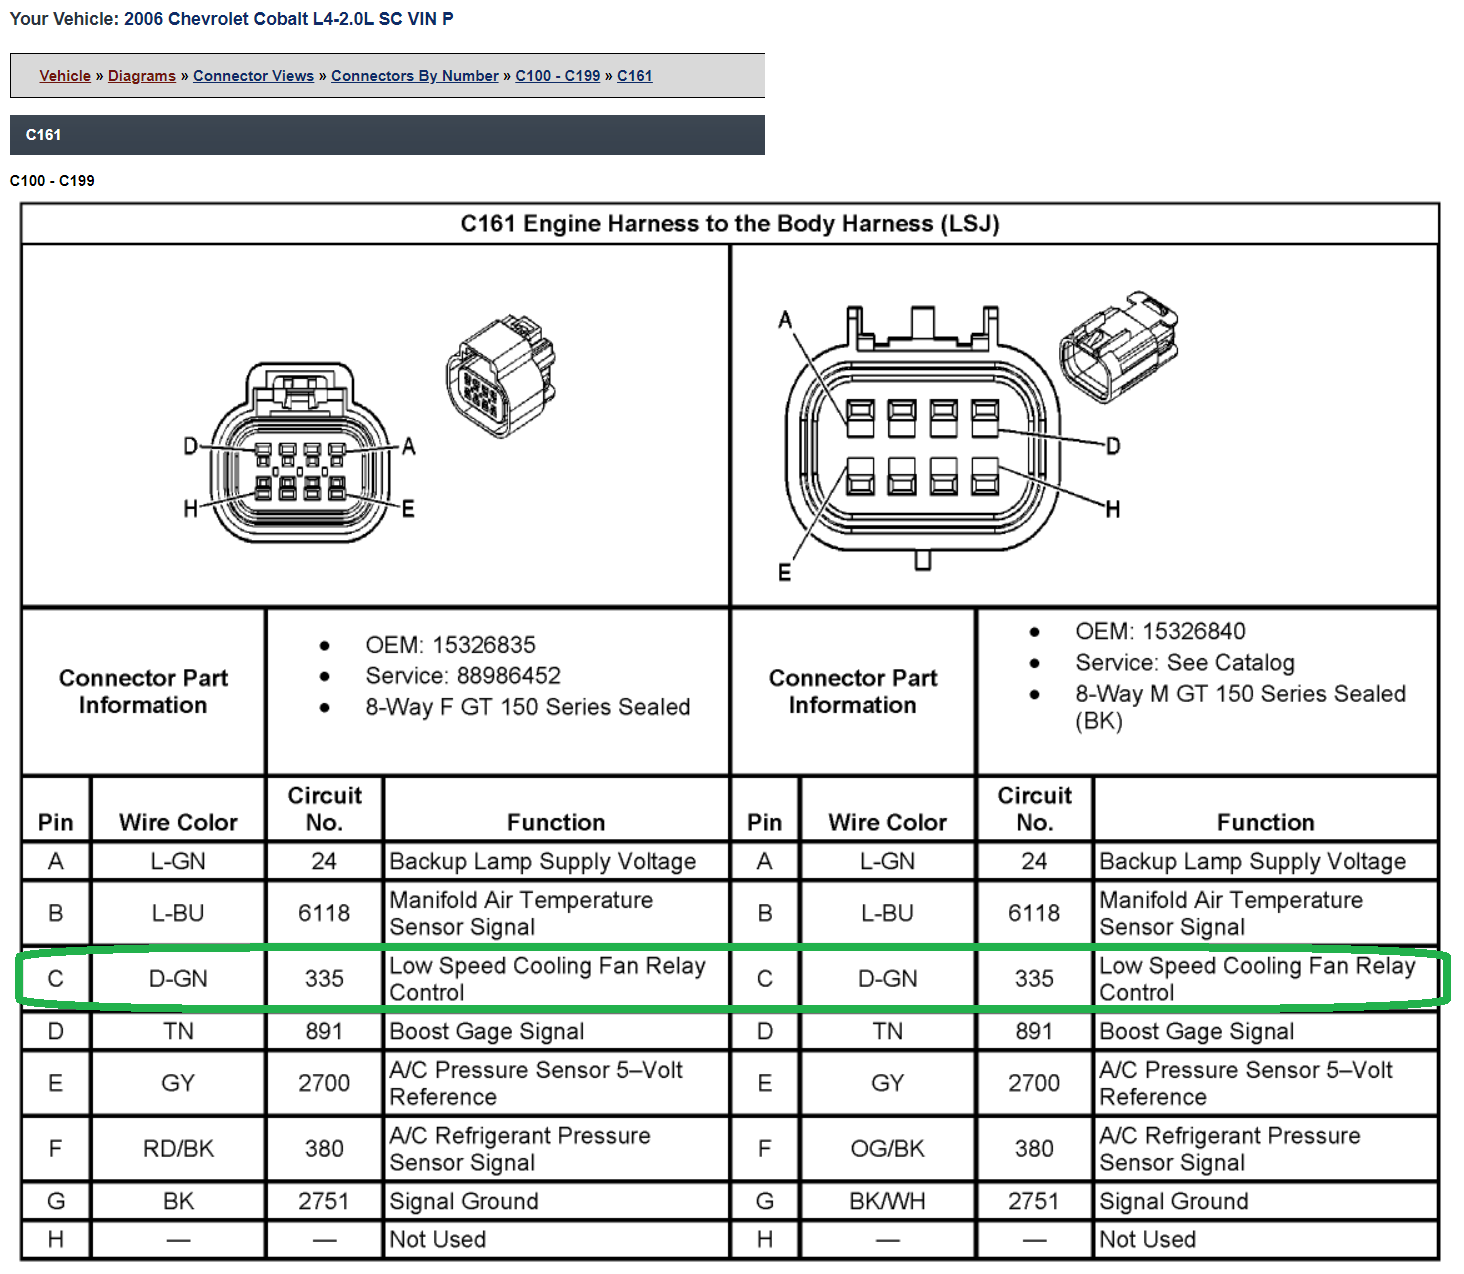Select the RD/BK wire color cell
Viewport: 1464px width, 1274px height.
(178, 1149)
